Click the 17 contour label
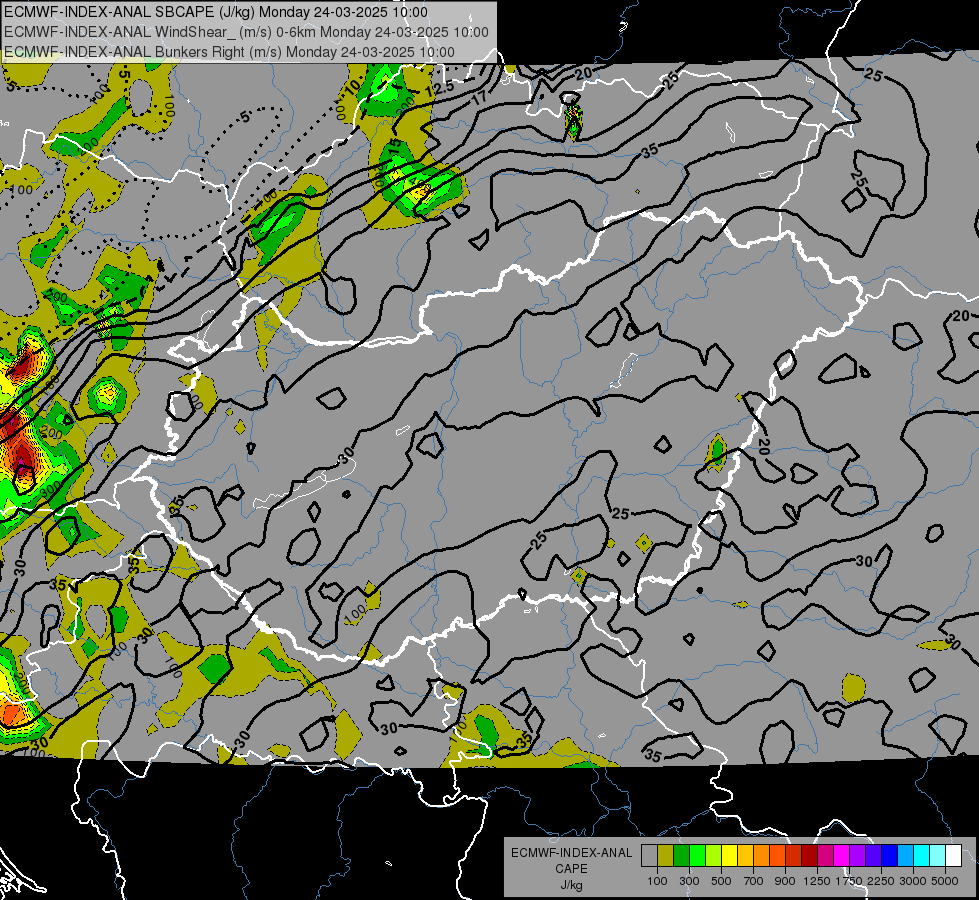Image resolution: width=979 pixels, height=900 pixels. click(479, 97)
